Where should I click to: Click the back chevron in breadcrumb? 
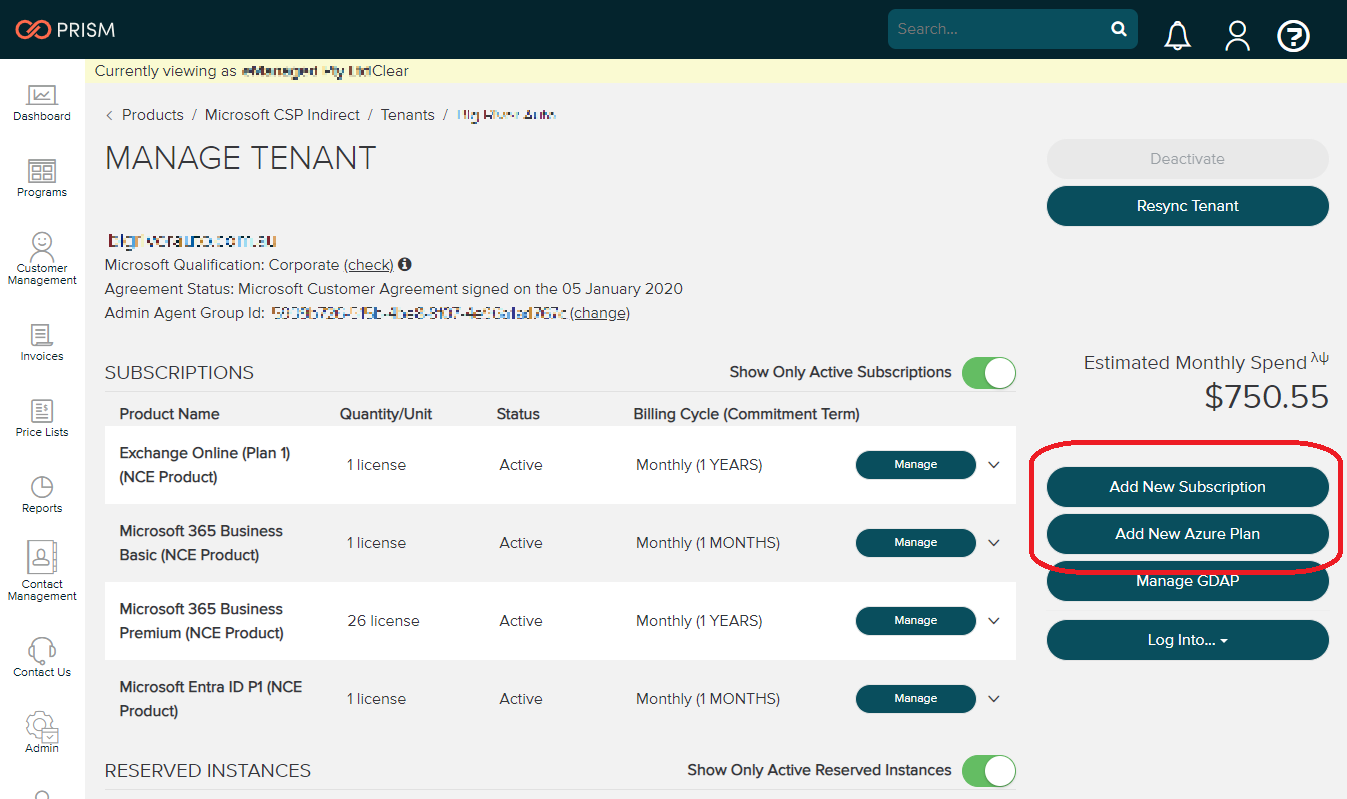pos(109,115)
